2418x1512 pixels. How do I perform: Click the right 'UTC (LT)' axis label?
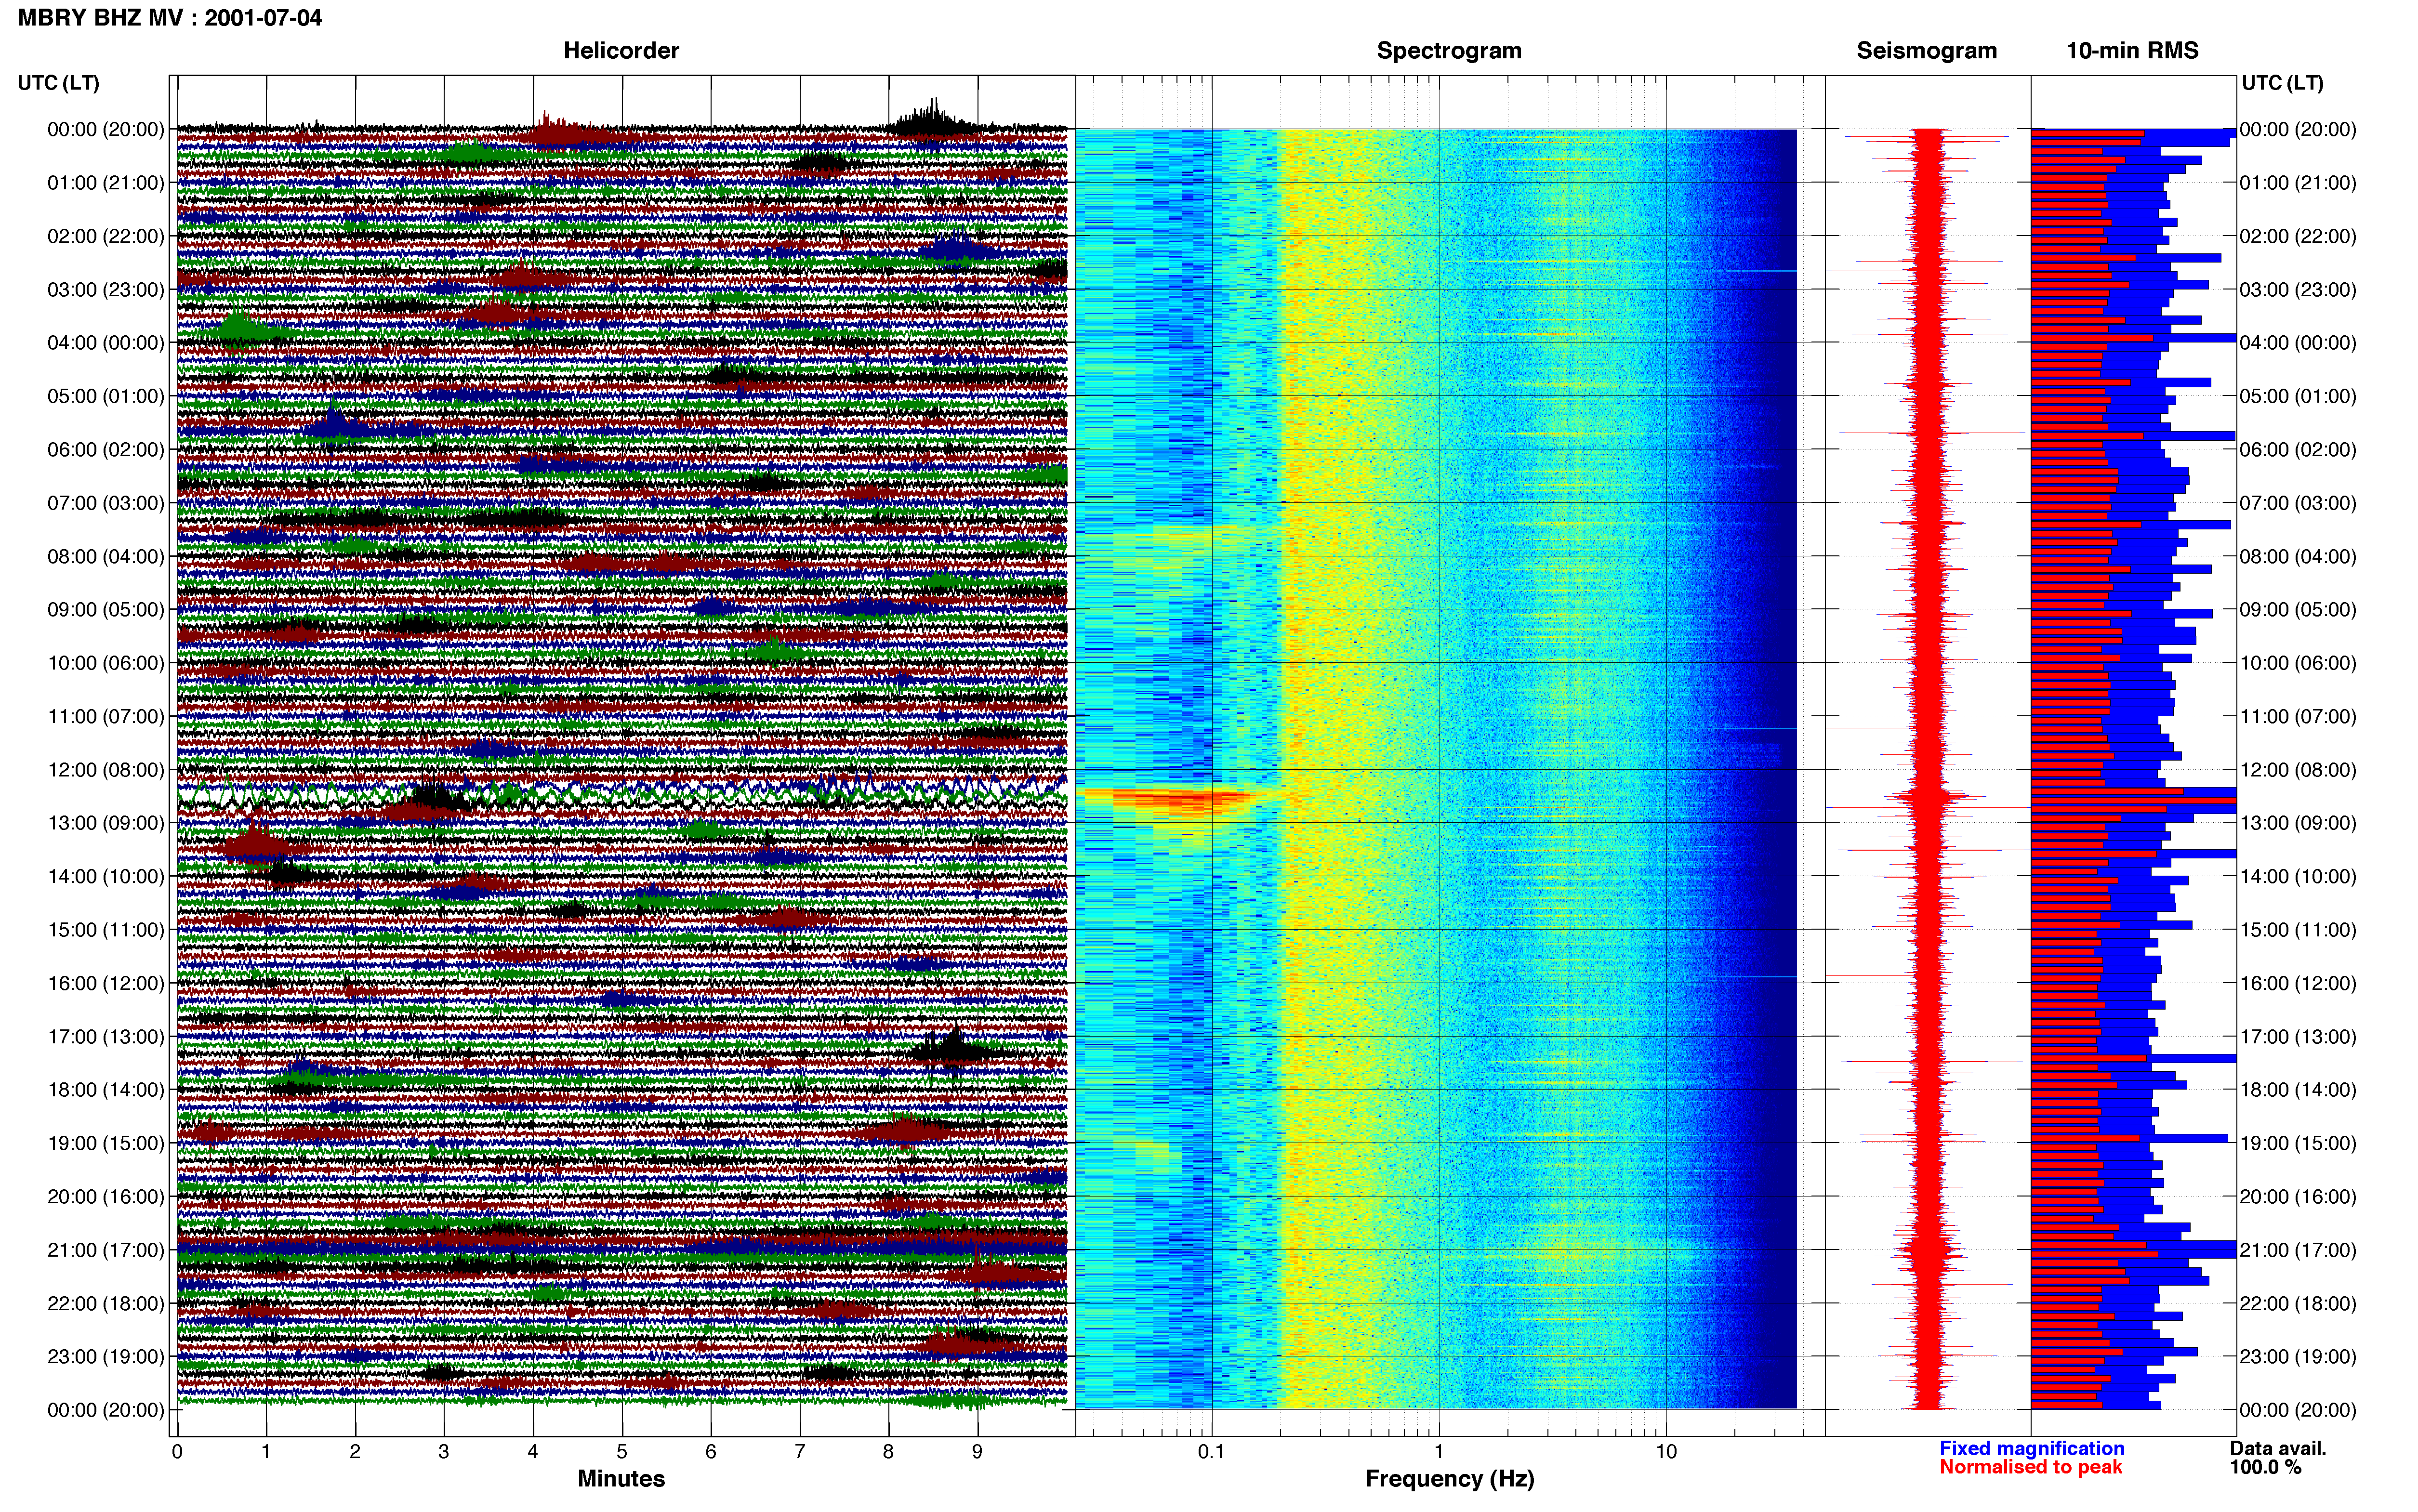point(2282,82)
